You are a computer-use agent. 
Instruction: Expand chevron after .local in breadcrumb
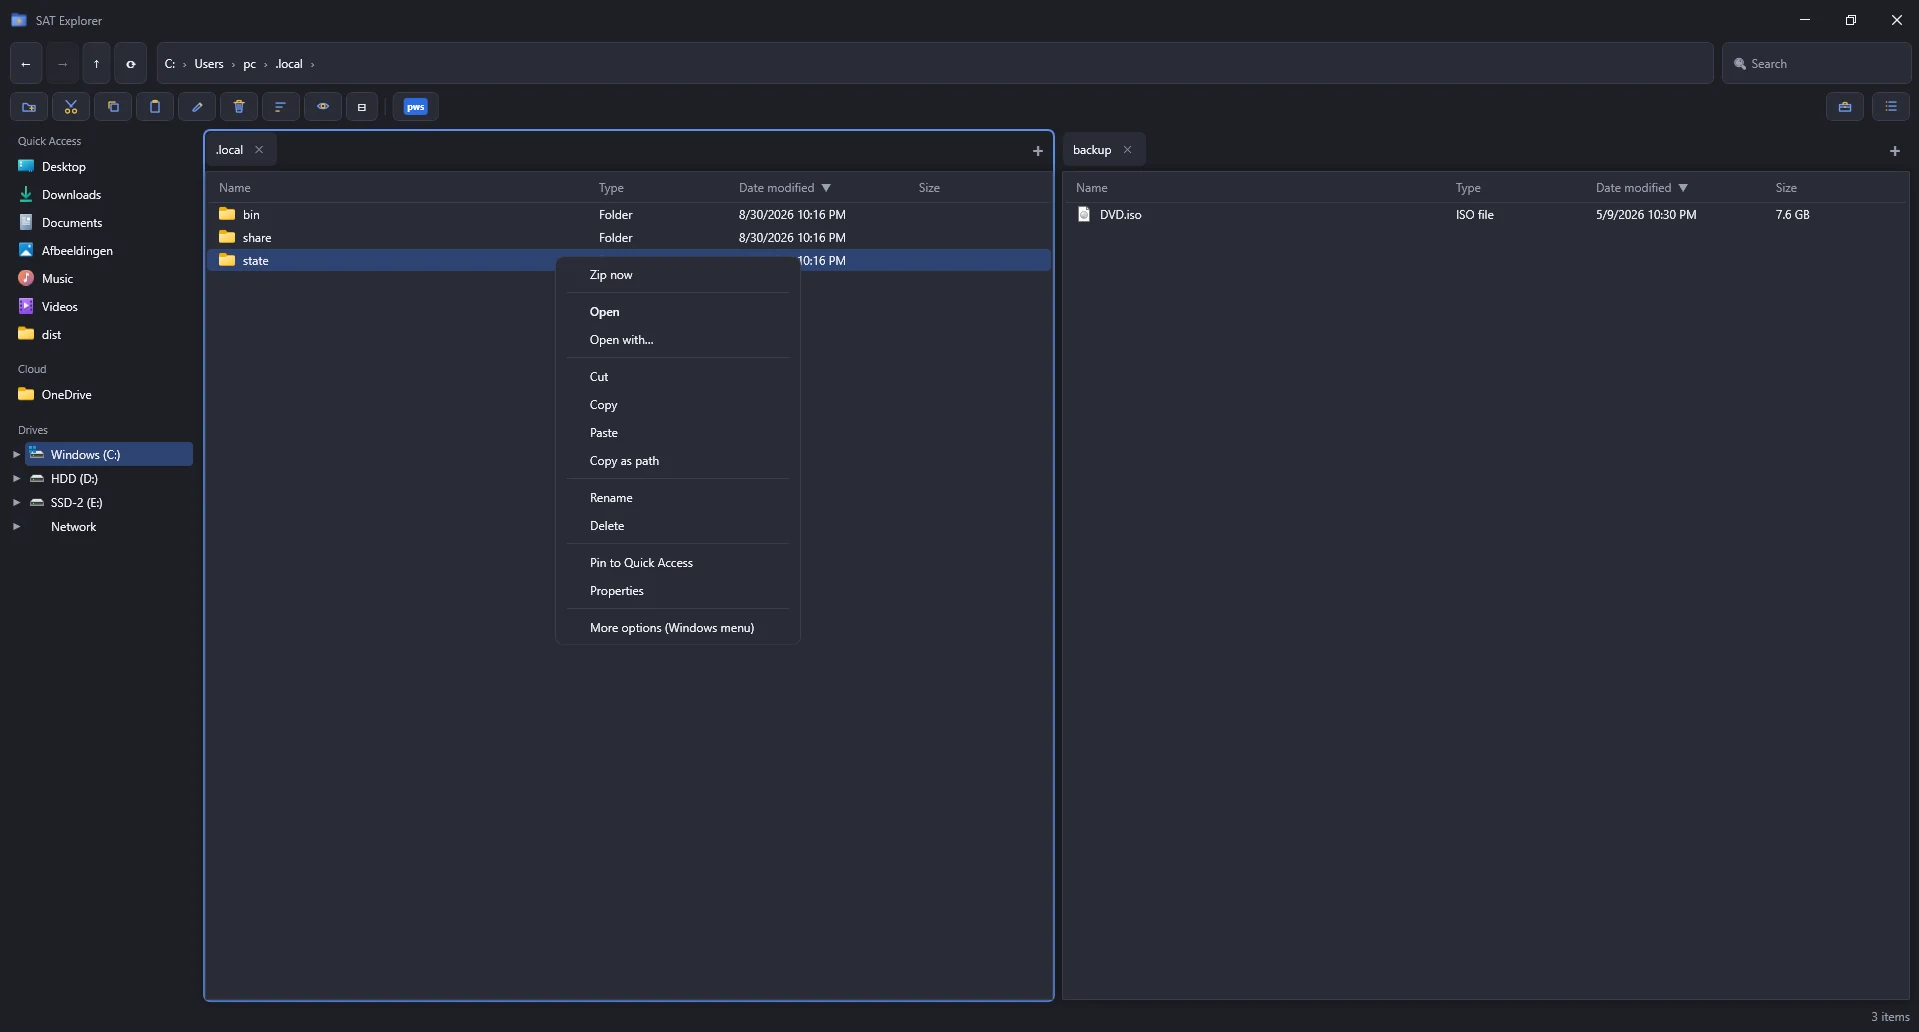click(x=313, y=64)
